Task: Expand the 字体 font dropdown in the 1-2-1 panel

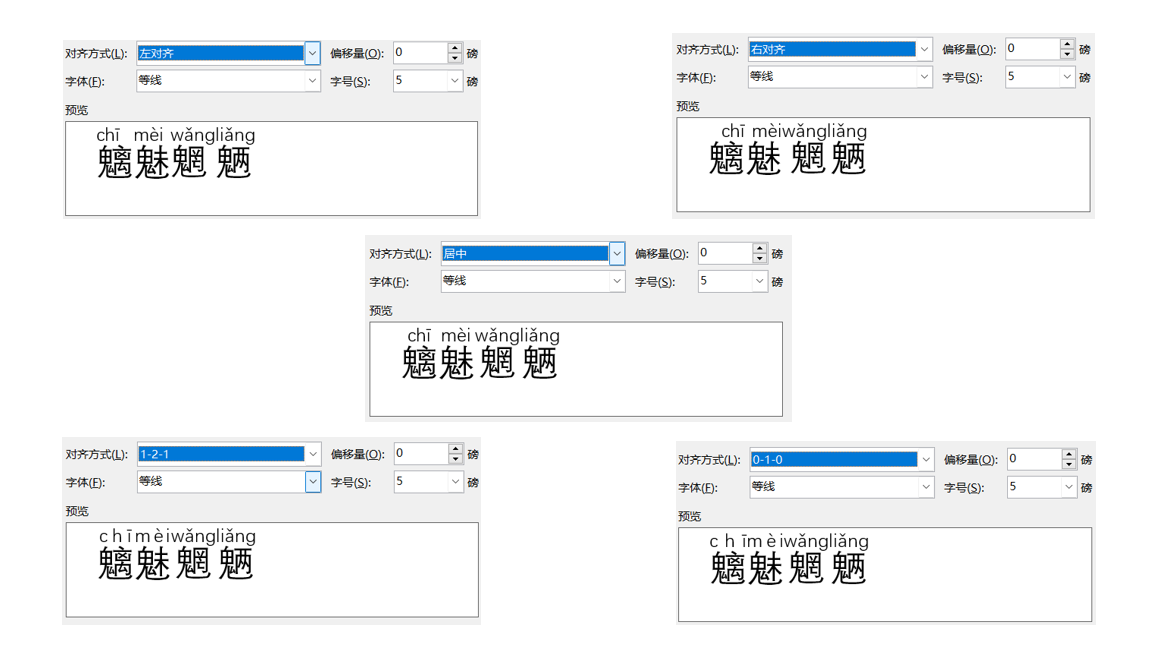Action: (313, 482)
